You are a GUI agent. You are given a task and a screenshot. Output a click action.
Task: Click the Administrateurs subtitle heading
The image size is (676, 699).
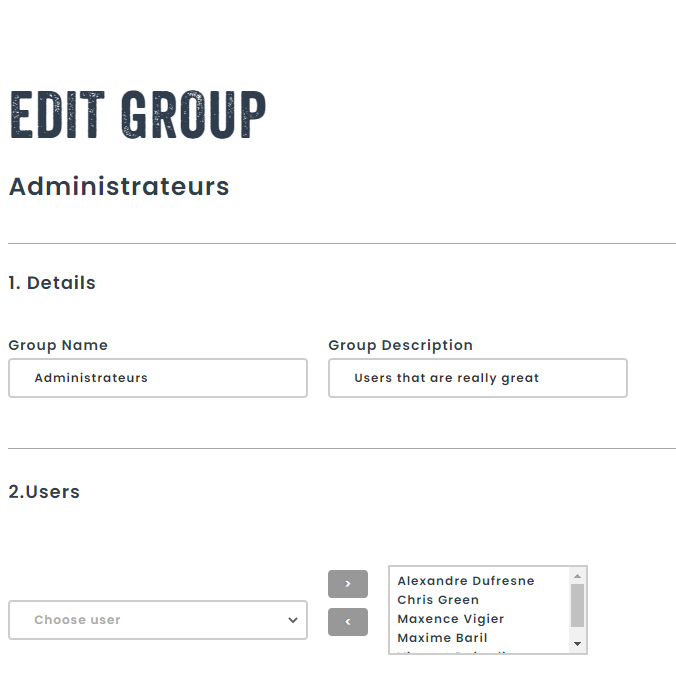[119, 187]
